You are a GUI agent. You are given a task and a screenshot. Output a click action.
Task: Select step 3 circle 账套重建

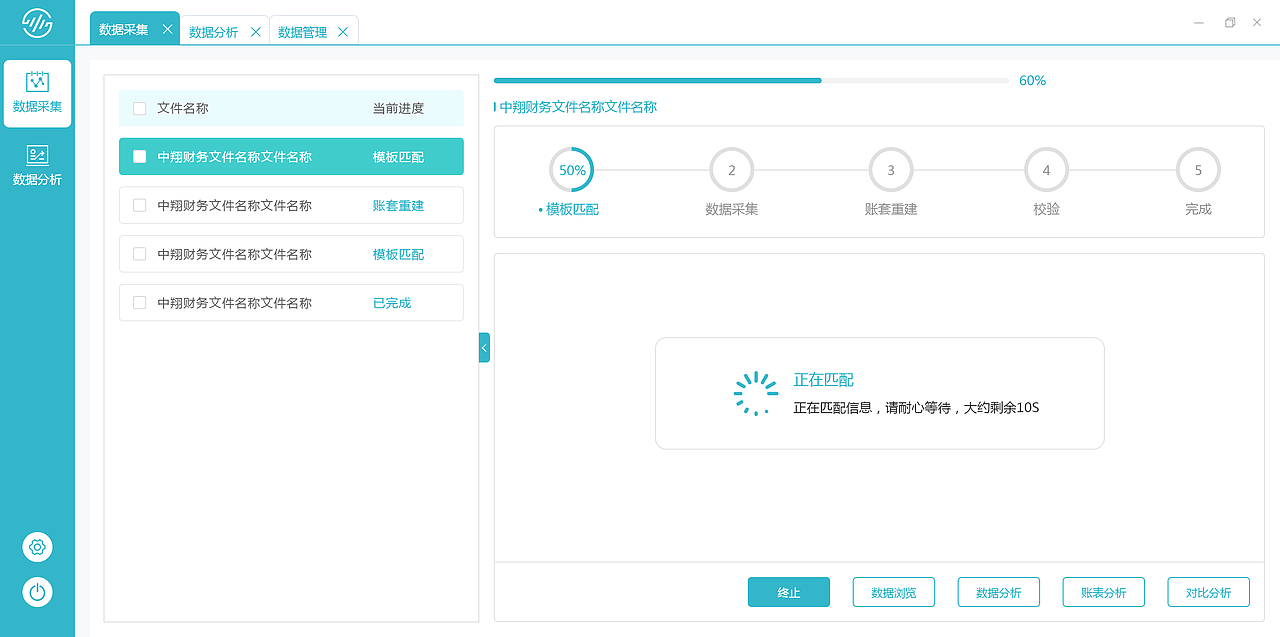click(x=891, y=170)
